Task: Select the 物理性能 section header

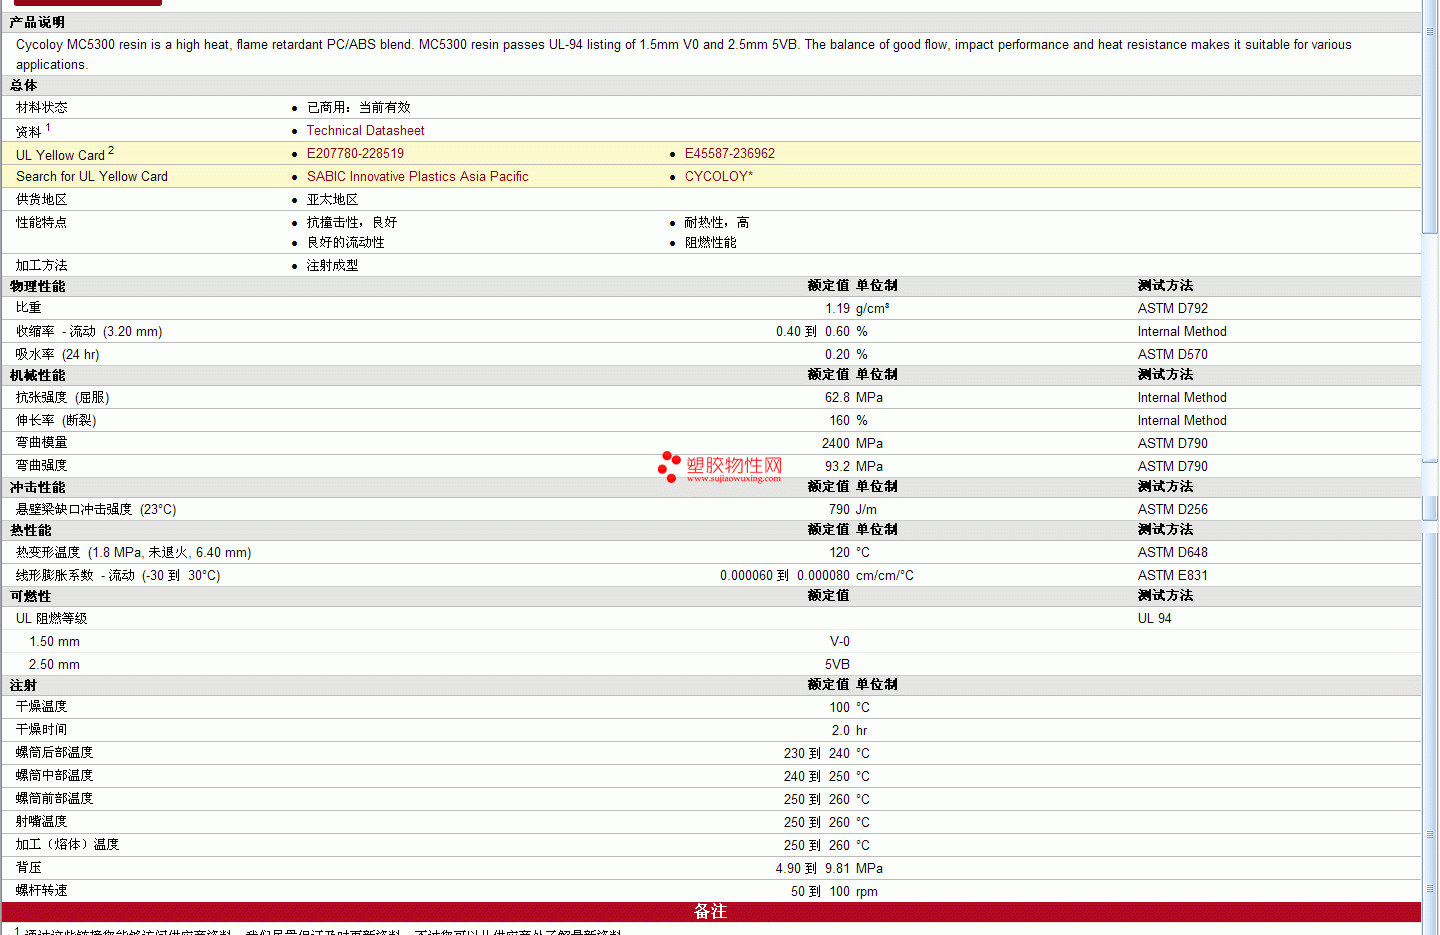Action: pyautogui.click(x=37, y=286)
